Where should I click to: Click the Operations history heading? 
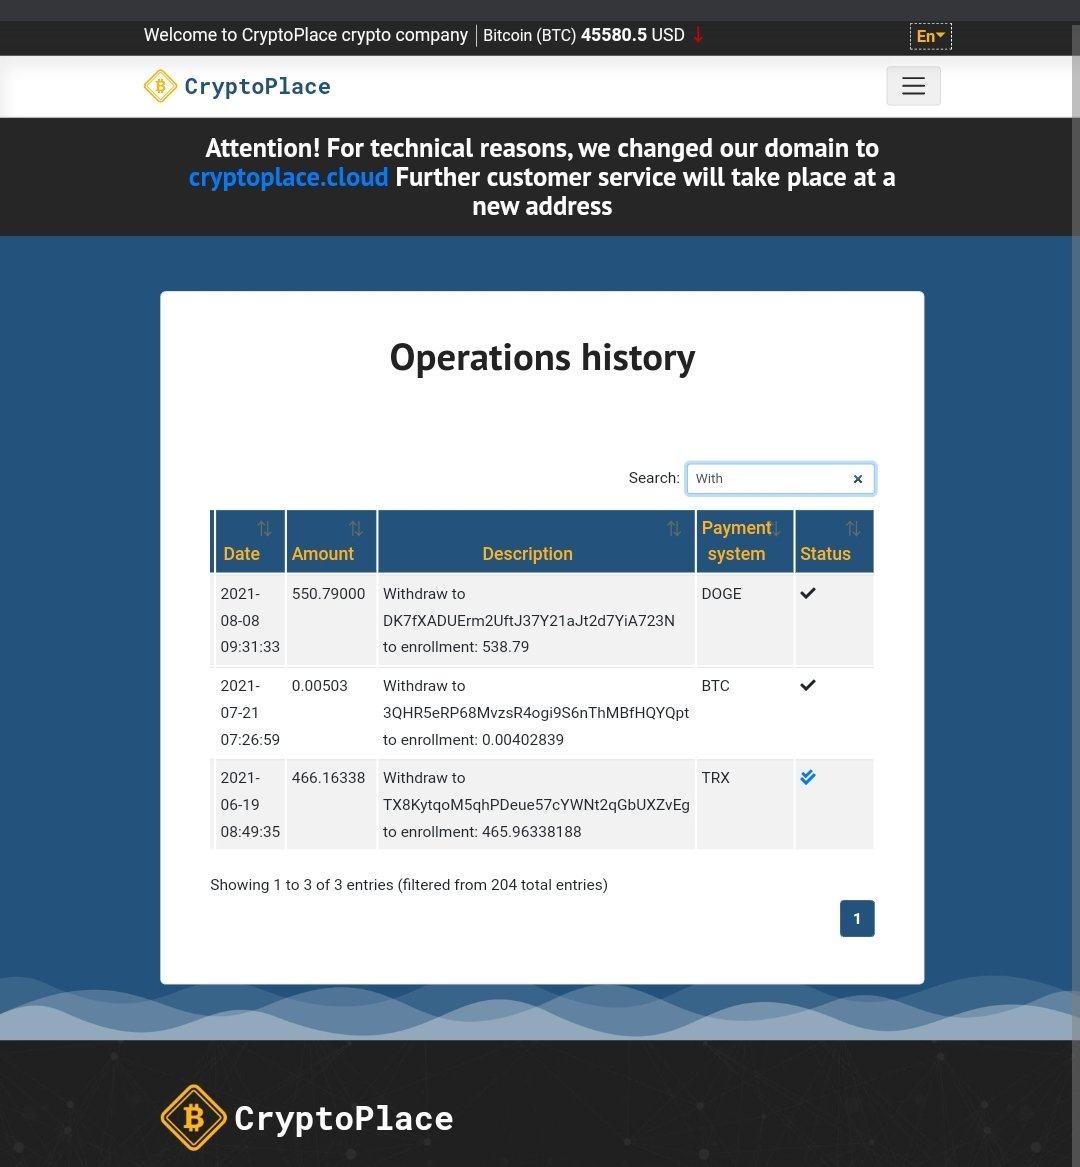click(x=543, y=357)
